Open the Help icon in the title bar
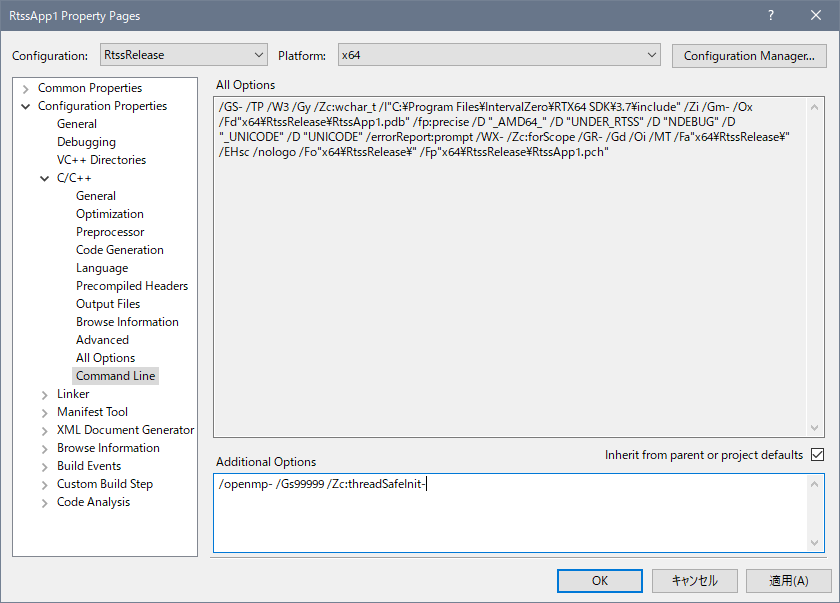This screenshot has width=840, height=603. pyautogui.click(x=770, y=15)
